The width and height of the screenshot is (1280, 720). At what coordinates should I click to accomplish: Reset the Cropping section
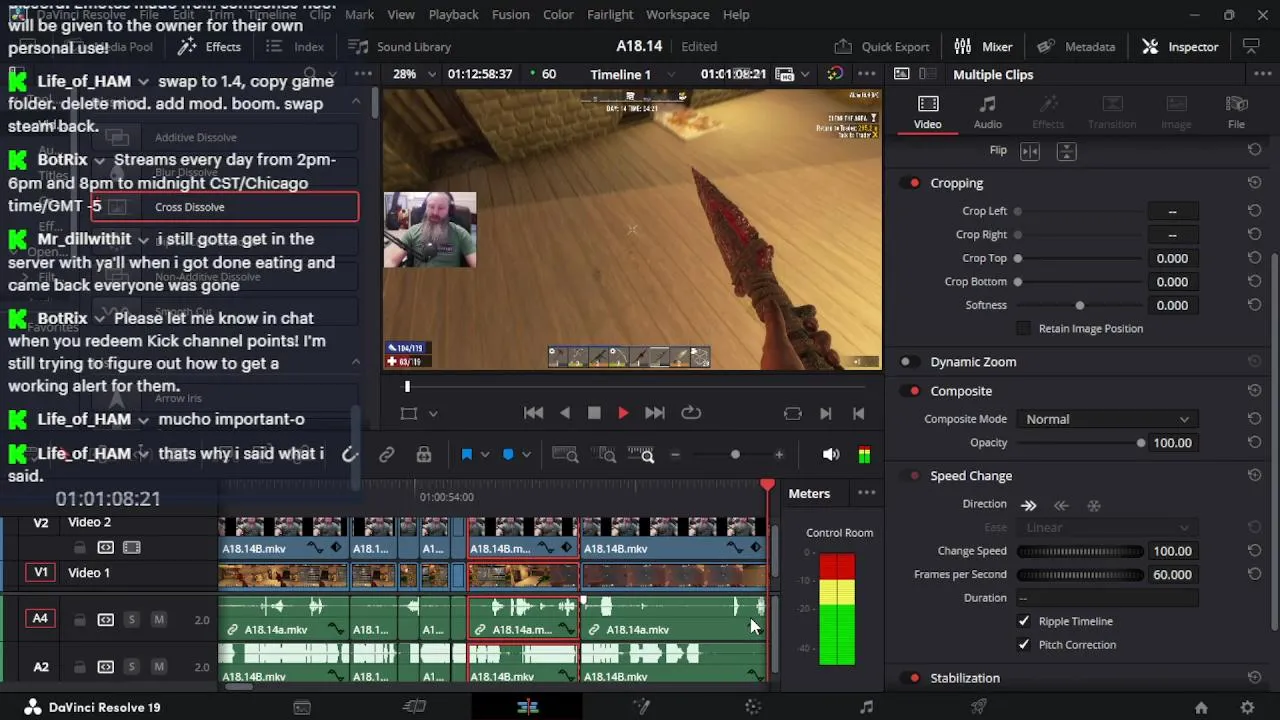coord(1254,183)
